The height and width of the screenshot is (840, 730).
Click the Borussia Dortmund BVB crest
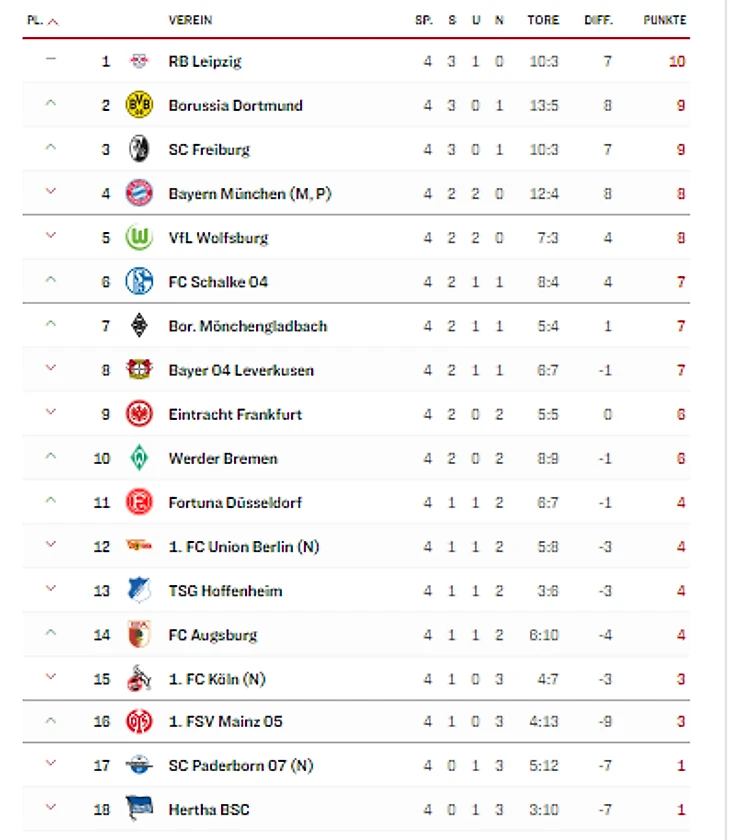pyautogui.click(x=139, y=104)
